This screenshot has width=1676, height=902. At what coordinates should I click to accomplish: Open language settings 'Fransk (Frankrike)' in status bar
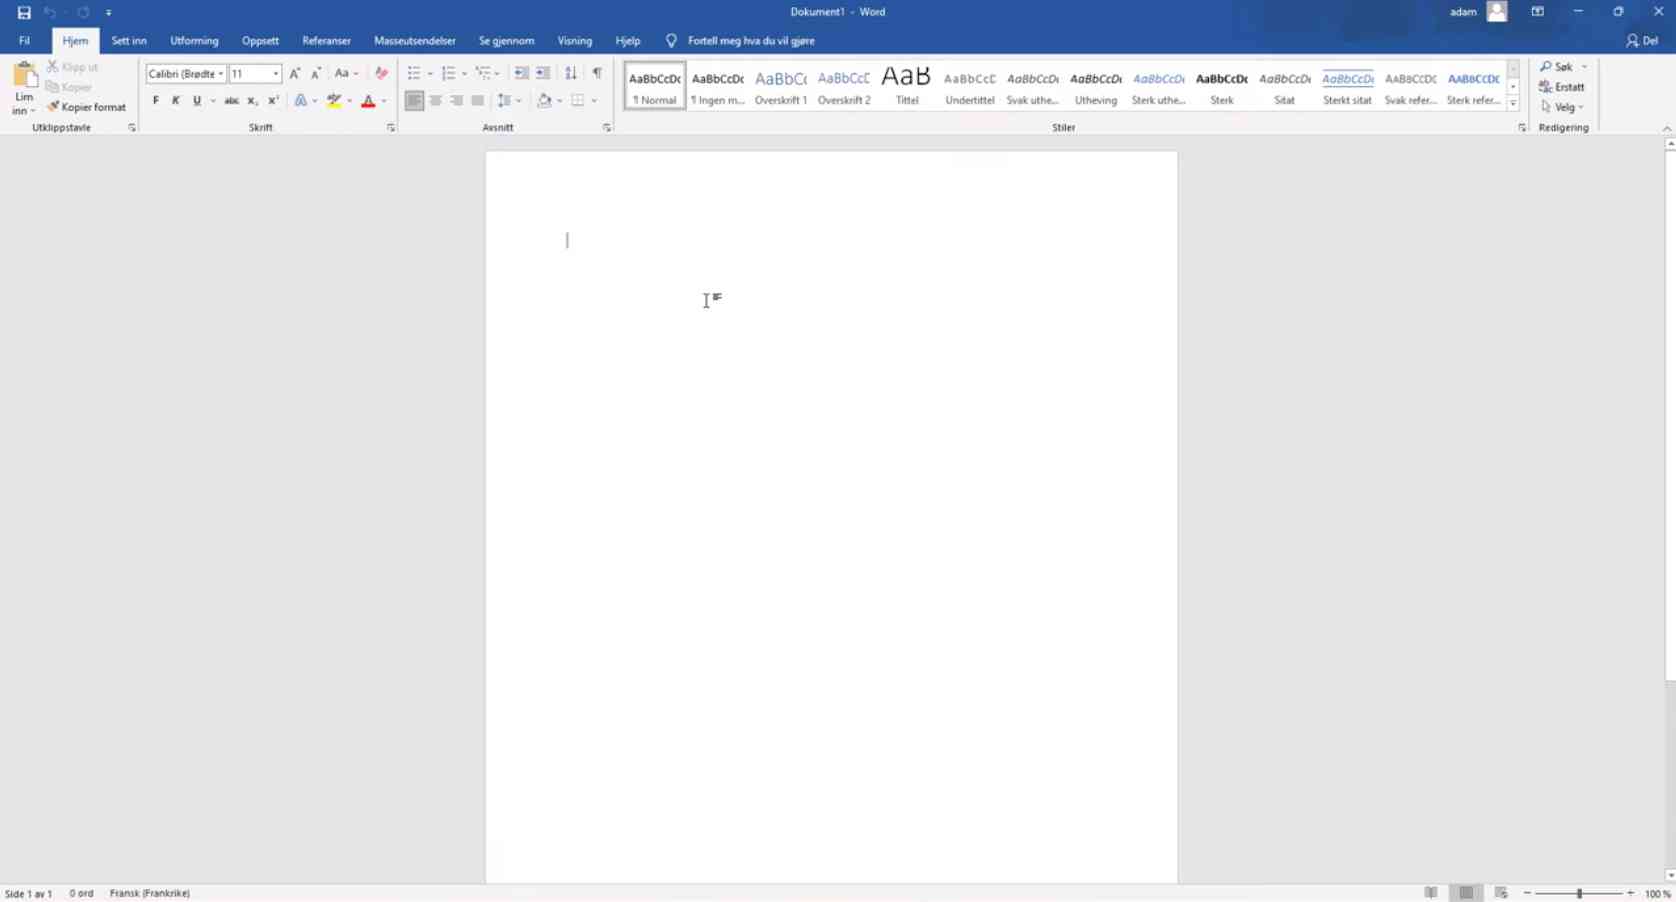click(150, 893)
